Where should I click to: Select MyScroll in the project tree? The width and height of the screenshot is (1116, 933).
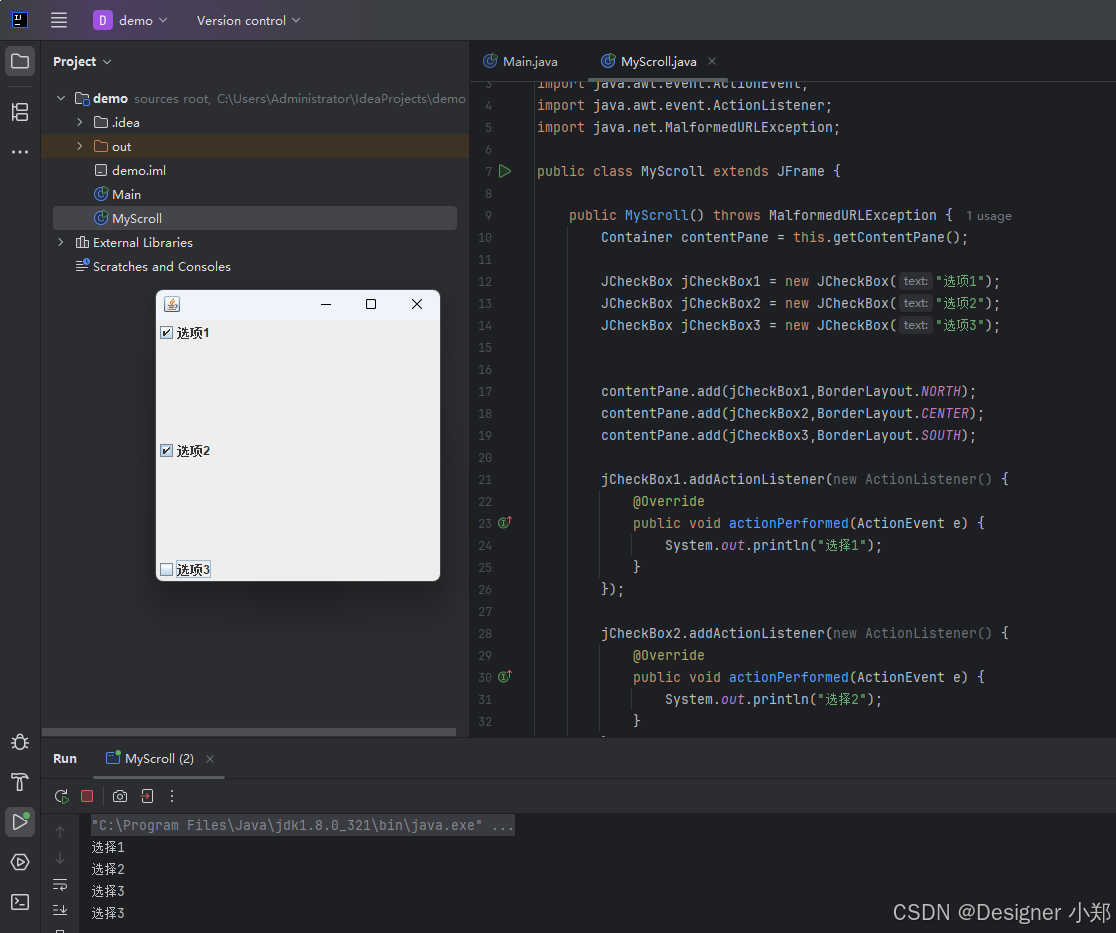pos(255,218)
